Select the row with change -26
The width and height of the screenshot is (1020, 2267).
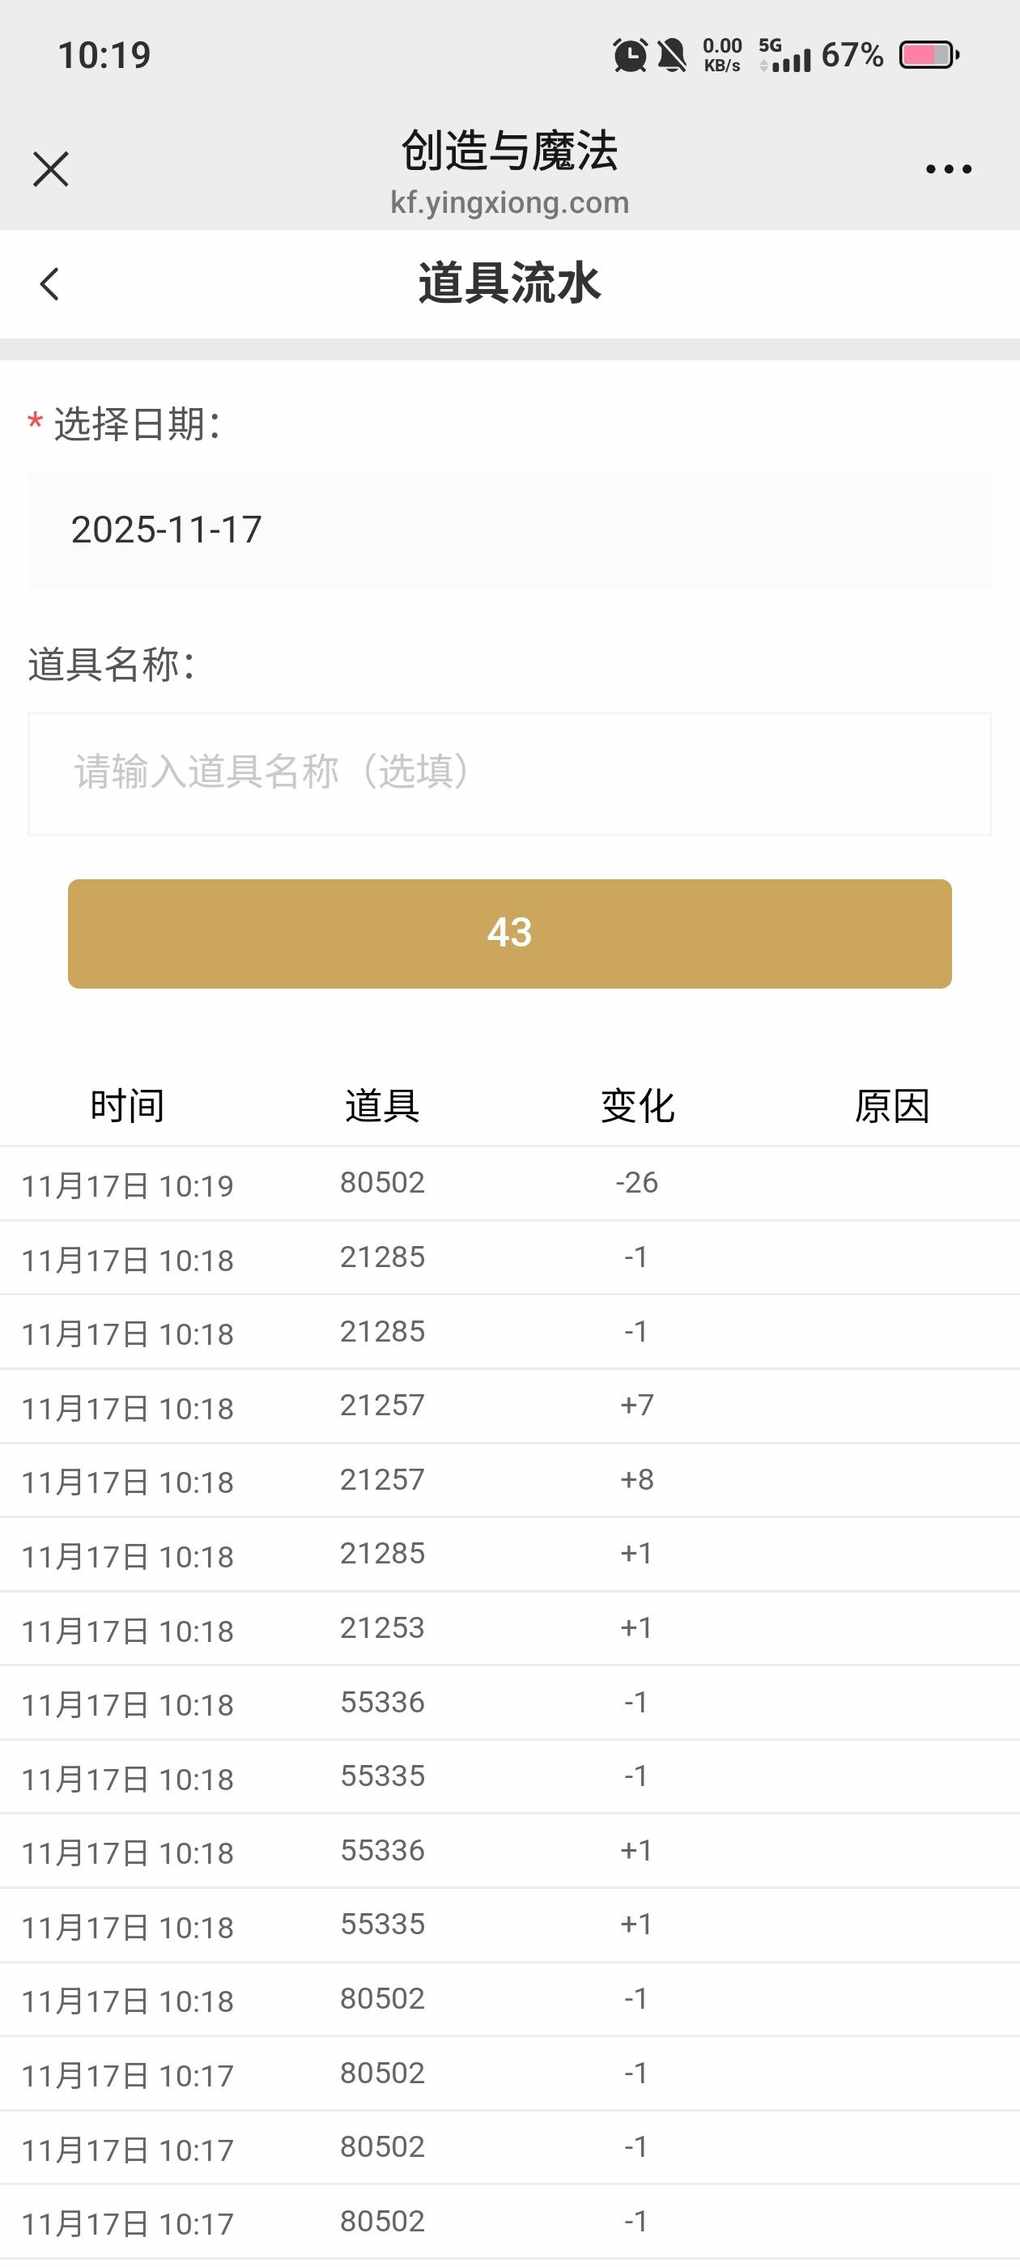[x=509, y=1183]
